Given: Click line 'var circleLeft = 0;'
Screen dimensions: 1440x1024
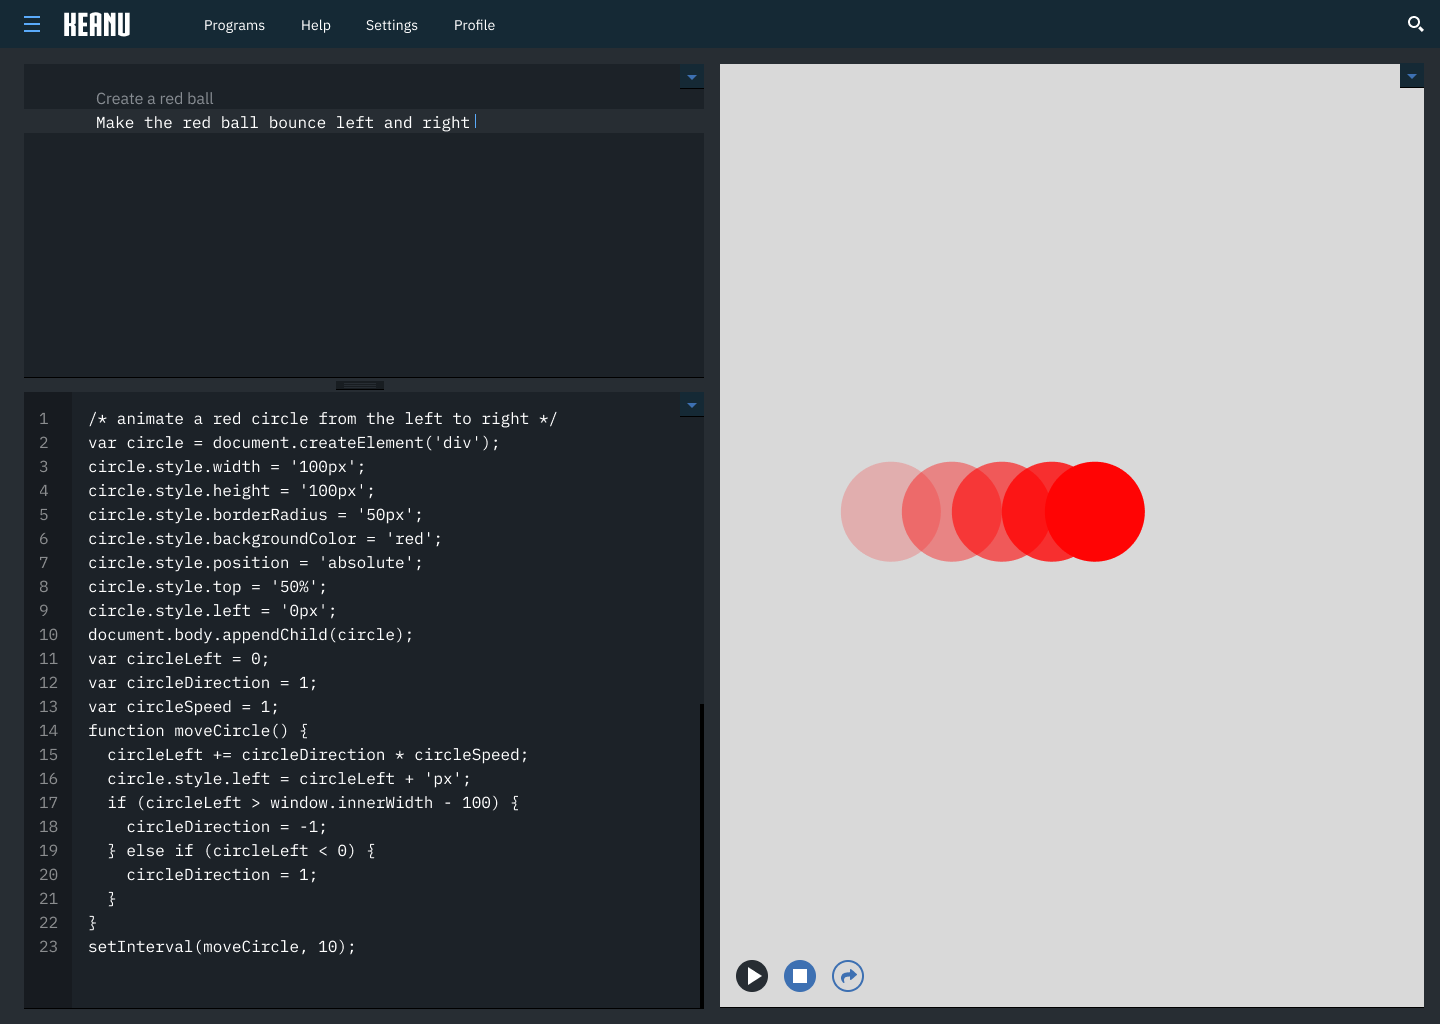Looking at the screenshot, I should [x=178, y=659].
